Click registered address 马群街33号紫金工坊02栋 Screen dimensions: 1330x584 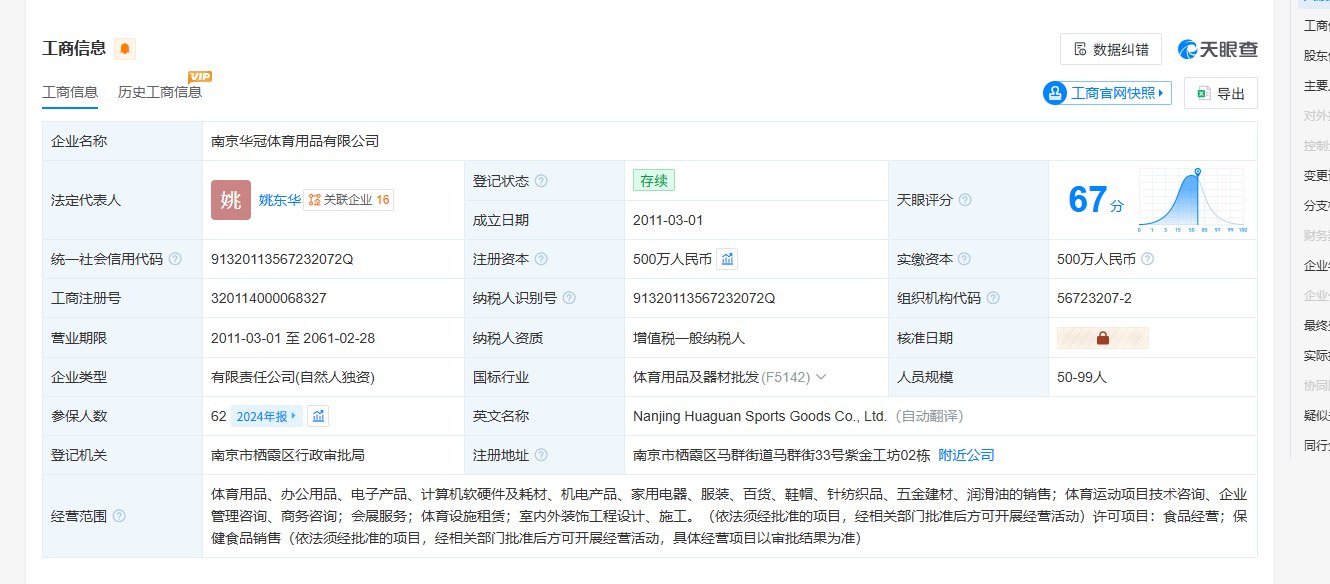pos(781,455)
